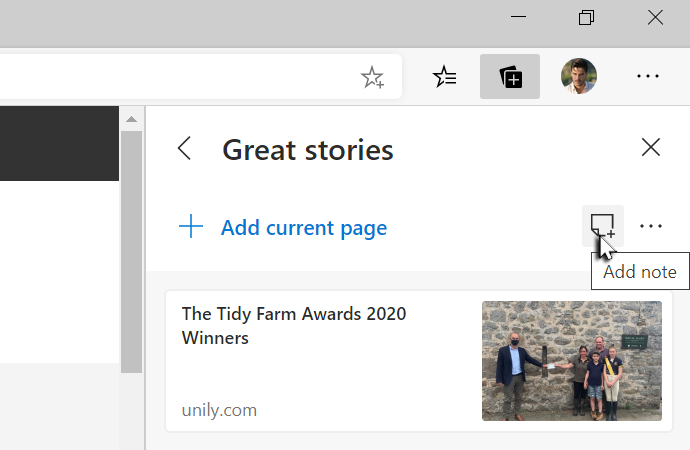The height and width of the screenshot is (450, 690).
Task: Click the Add current page link
Action: (x=303, y=228)
